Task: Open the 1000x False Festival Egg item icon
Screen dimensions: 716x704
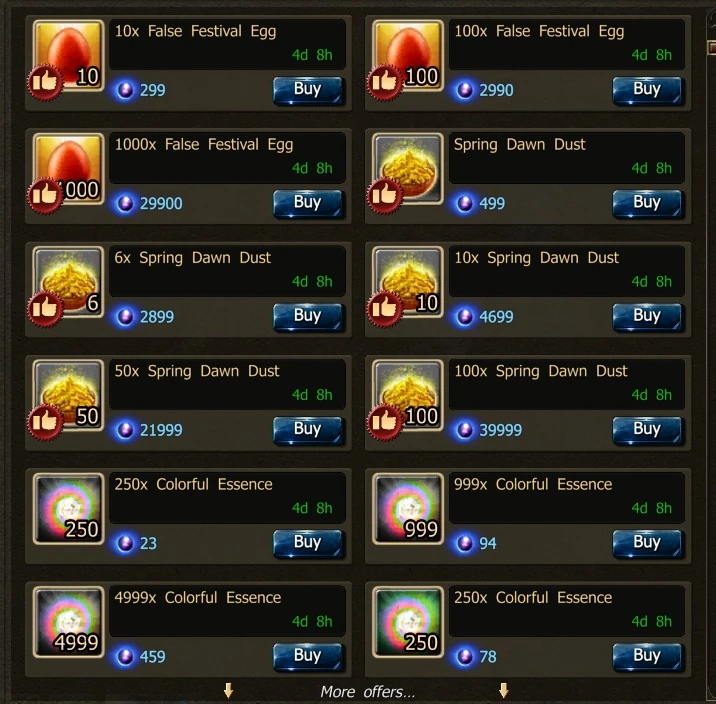Action: pyautogui.click(x=68, y=168)
